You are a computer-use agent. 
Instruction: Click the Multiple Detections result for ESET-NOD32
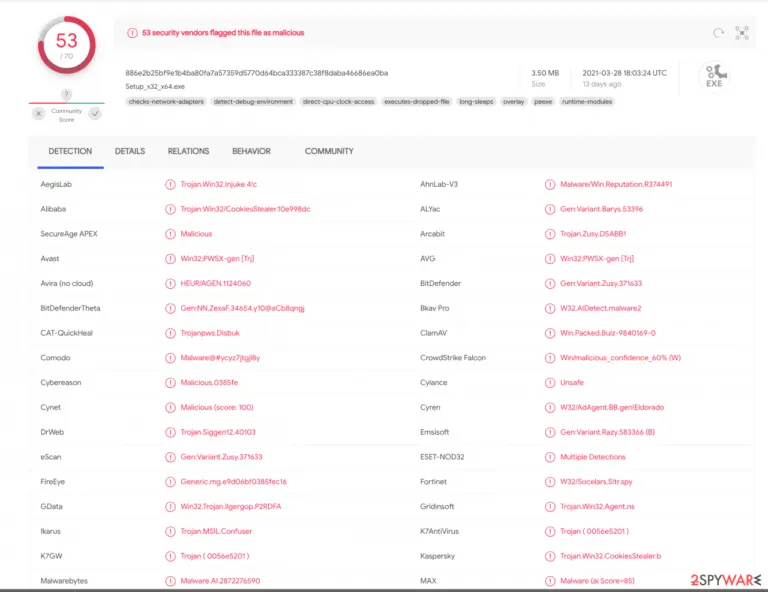point(593,457)
